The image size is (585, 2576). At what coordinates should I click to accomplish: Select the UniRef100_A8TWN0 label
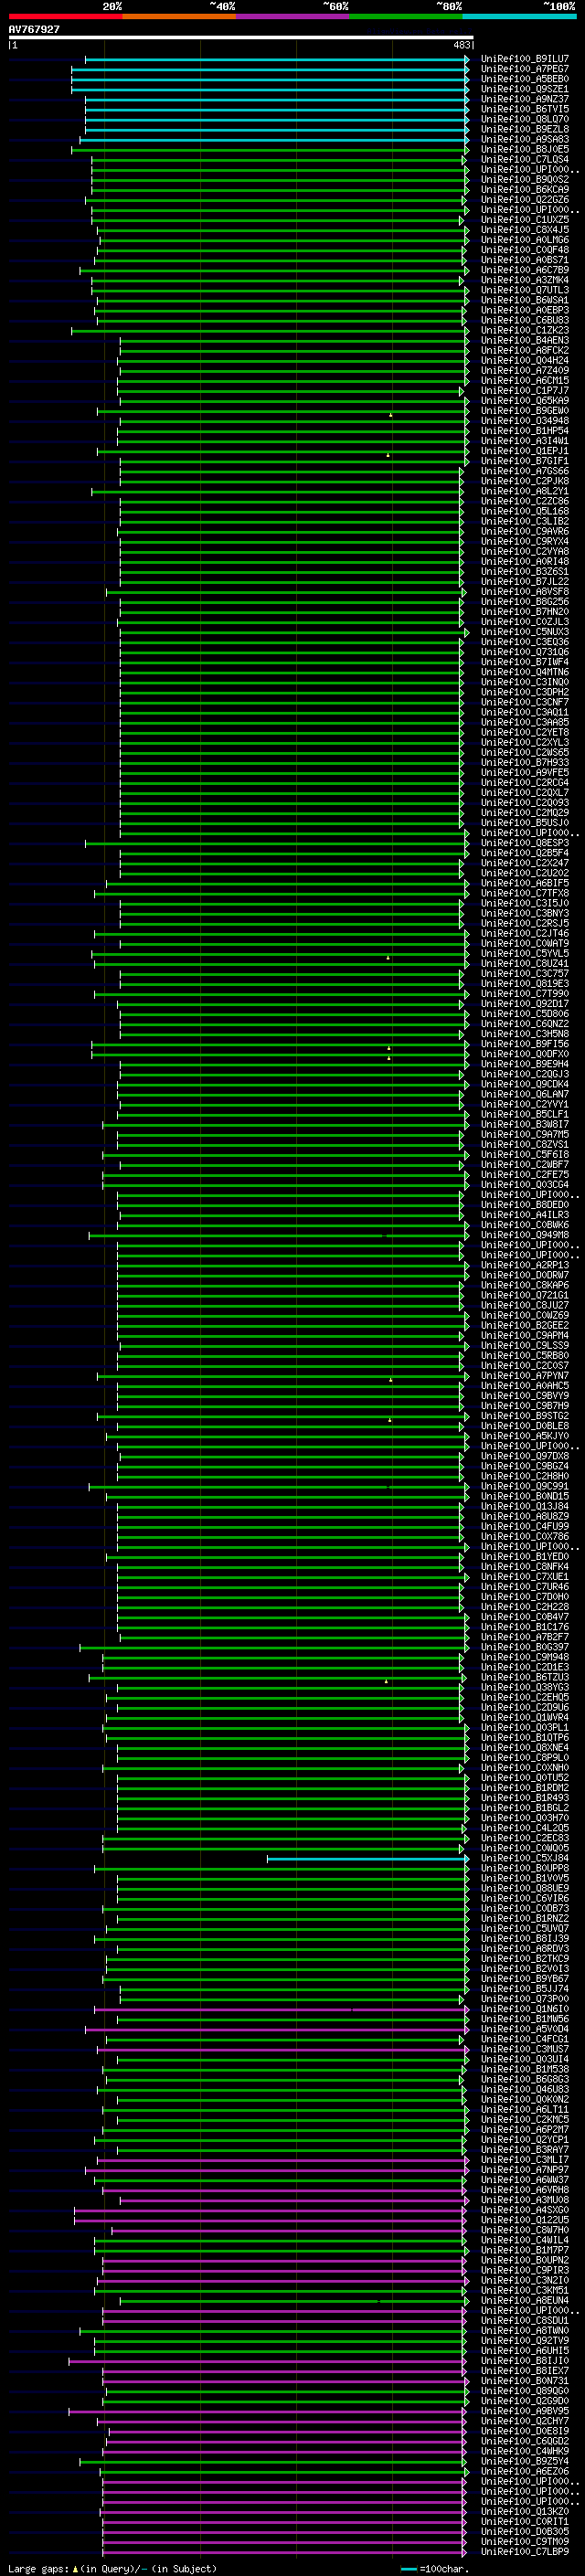click(524, 2330)
